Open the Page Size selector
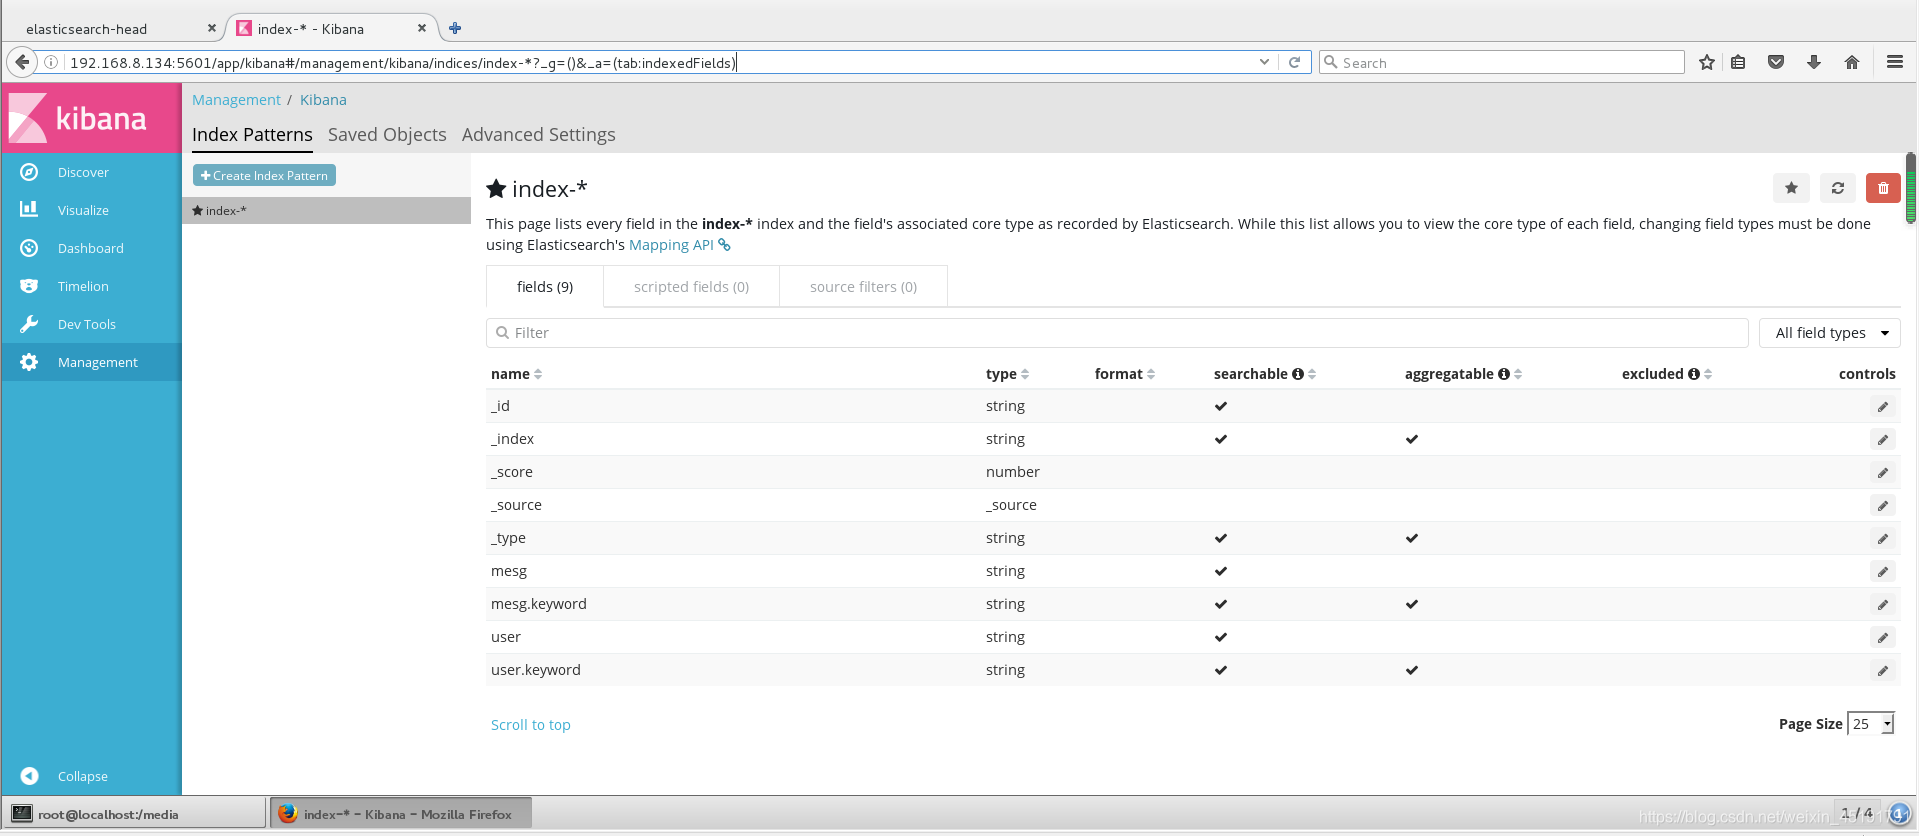This screenshot has height=836, width=1919. (x=1871, y=724)
